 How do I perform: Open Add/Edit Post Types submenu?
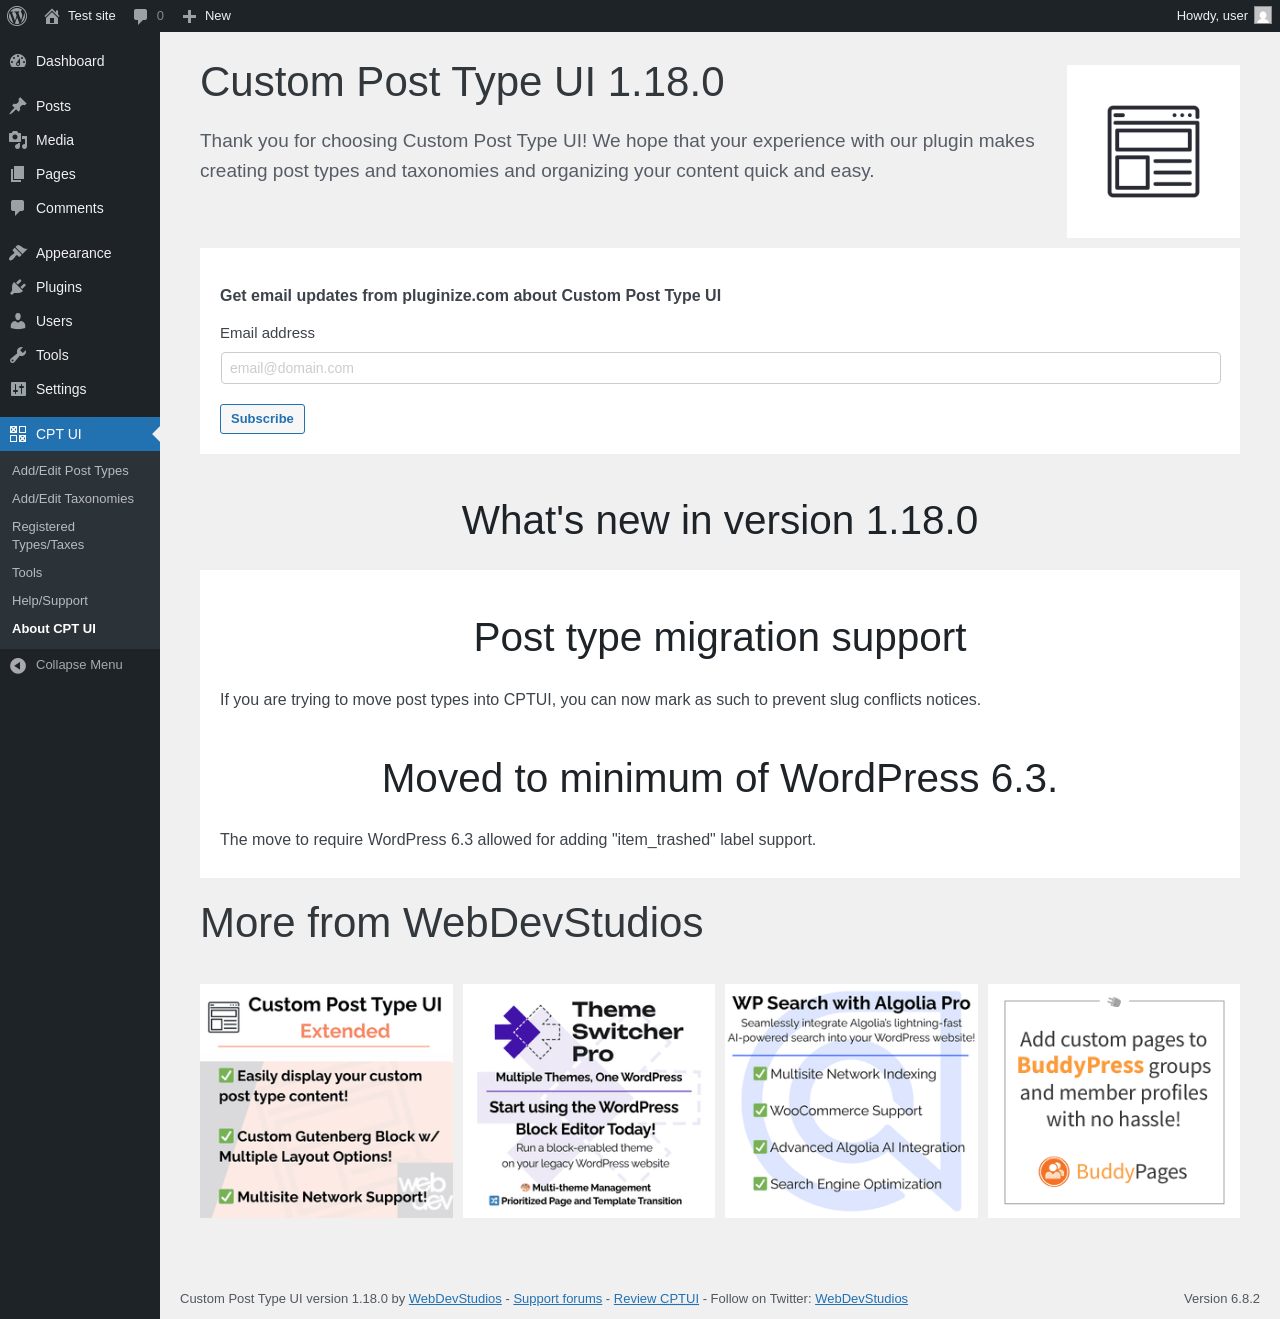click(70, 471)
